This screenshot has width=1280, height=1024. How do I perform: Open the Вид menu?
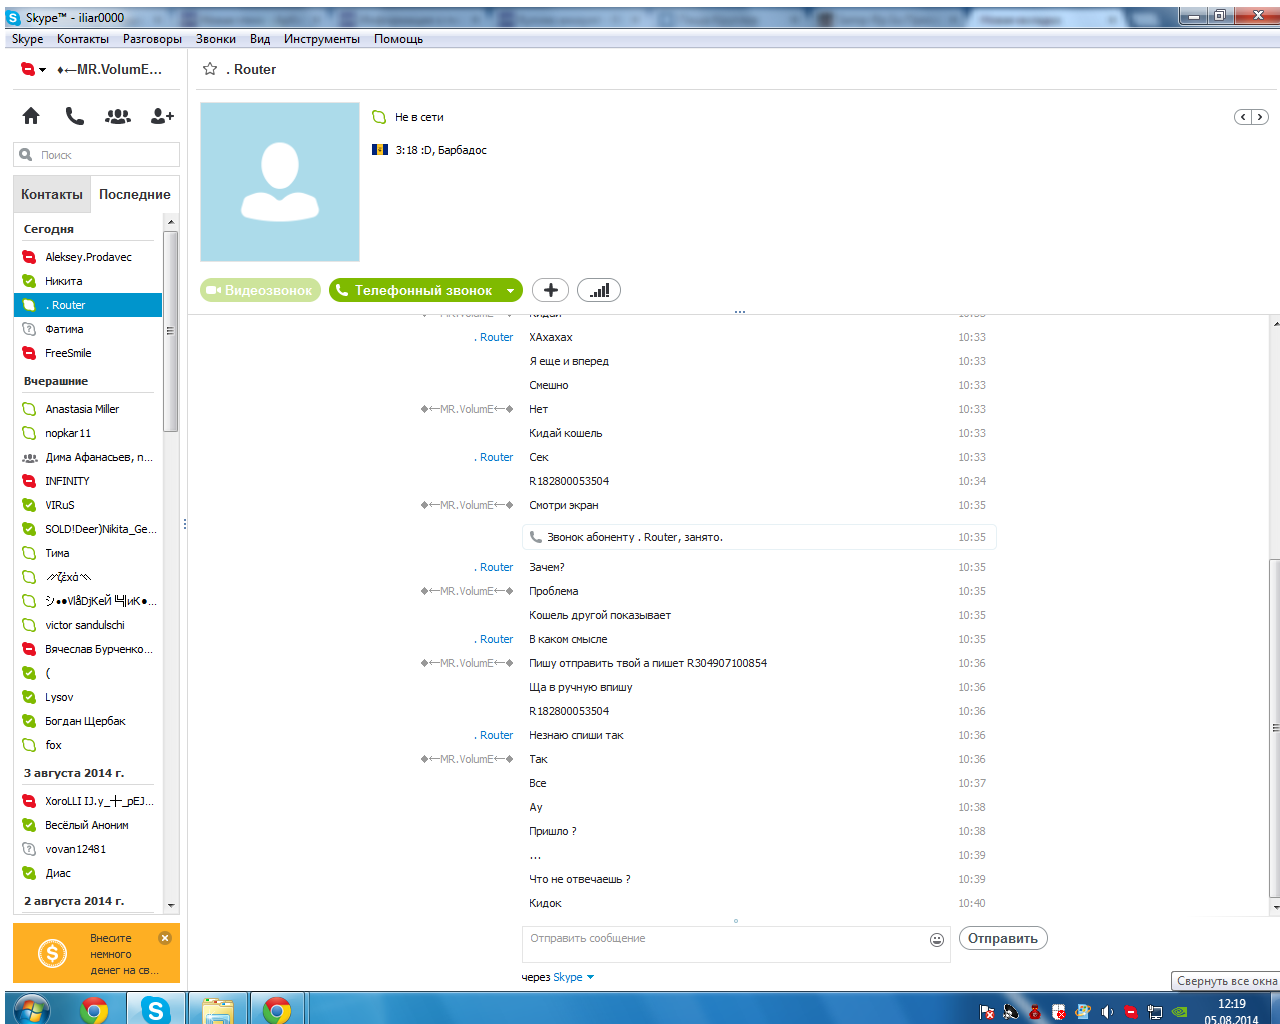(x=260, y=39)
